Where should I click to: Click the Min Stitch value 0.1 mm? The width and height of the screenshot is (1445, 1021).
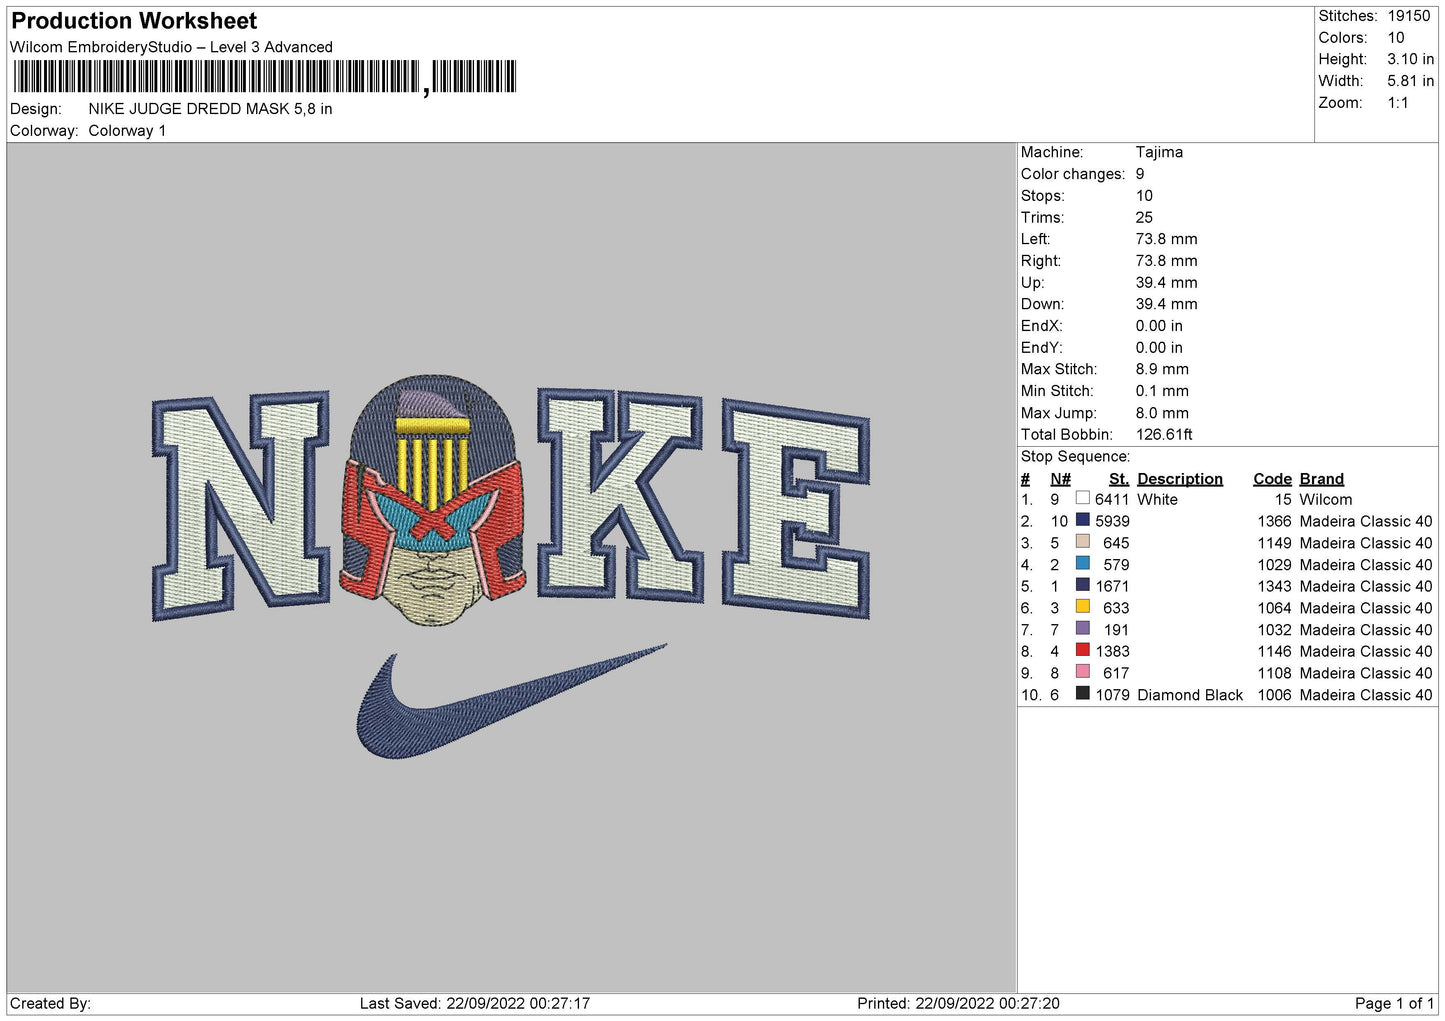pos(1162,391)
